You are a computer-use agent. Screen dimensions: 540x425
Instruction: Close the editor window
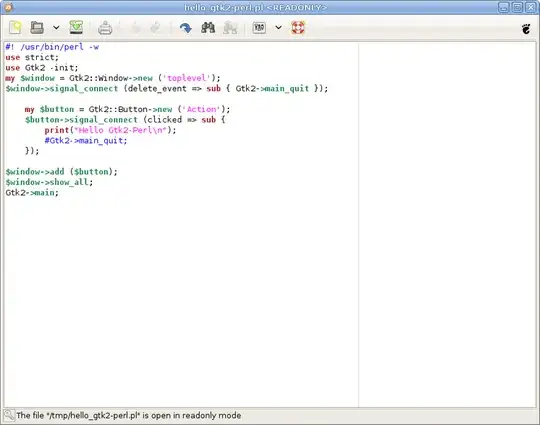coord(531,7)
